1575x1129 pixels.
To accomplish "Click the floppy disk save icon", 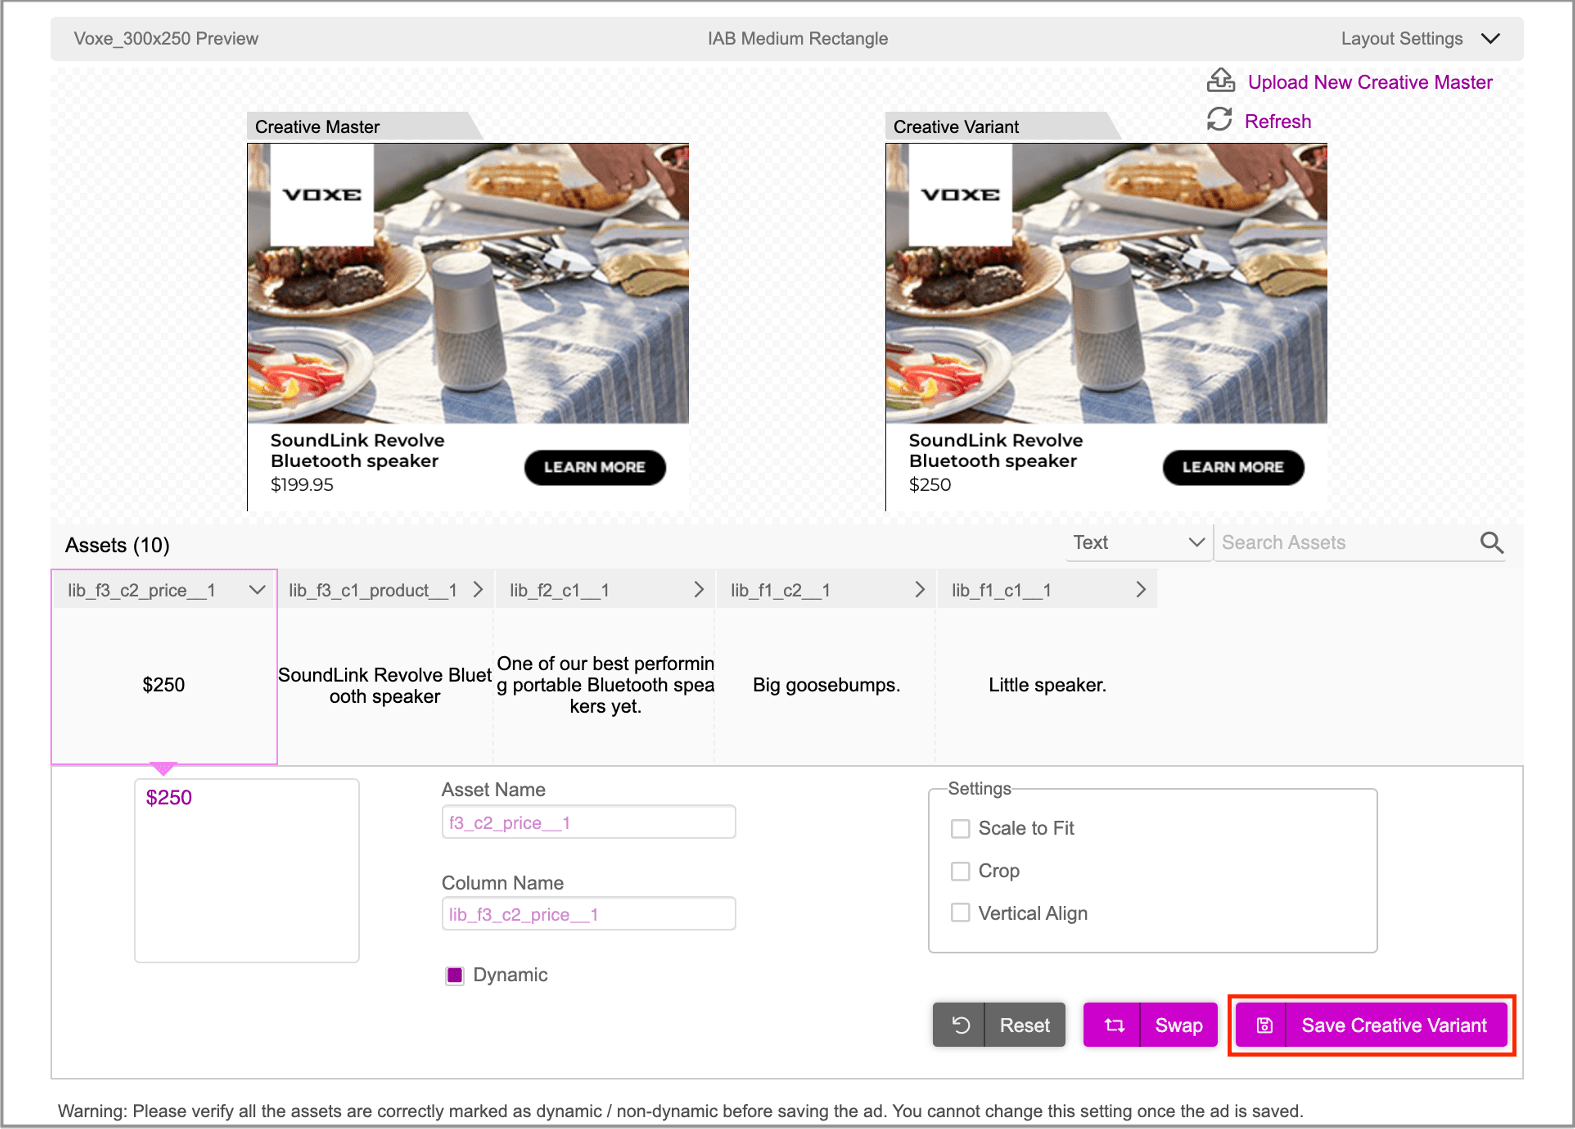I will 1264,1025.
